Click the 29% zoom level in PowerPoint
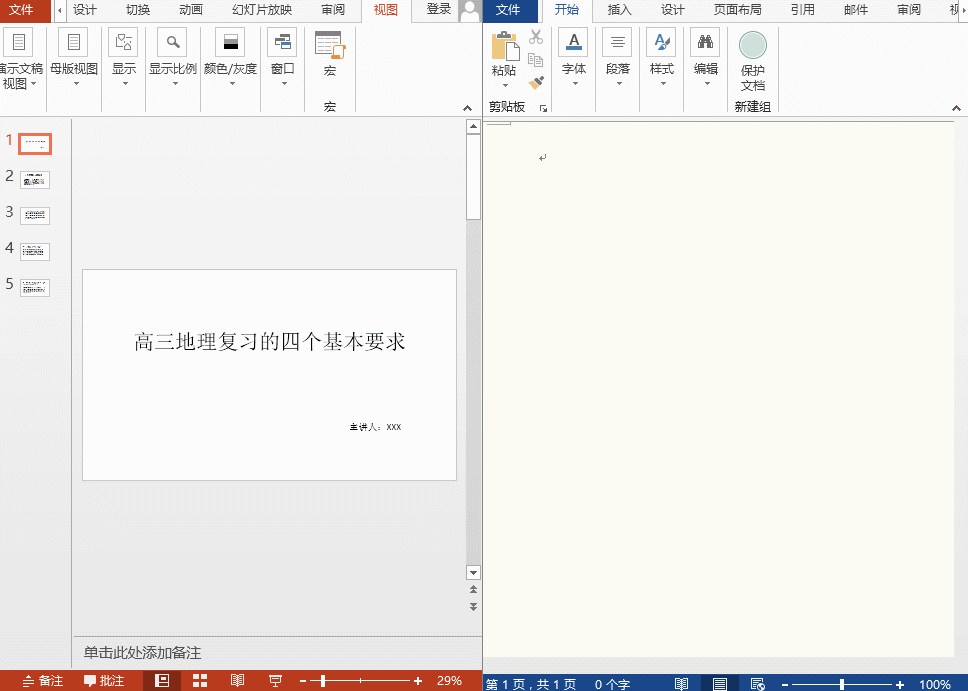Screen dimensions: 968x691 coord(449,681)
